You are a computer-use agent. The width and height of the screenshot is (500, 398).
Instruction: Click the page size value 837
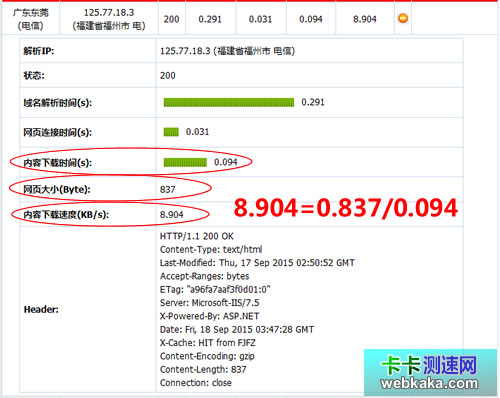pyautogui.click(x=168, y=189)
